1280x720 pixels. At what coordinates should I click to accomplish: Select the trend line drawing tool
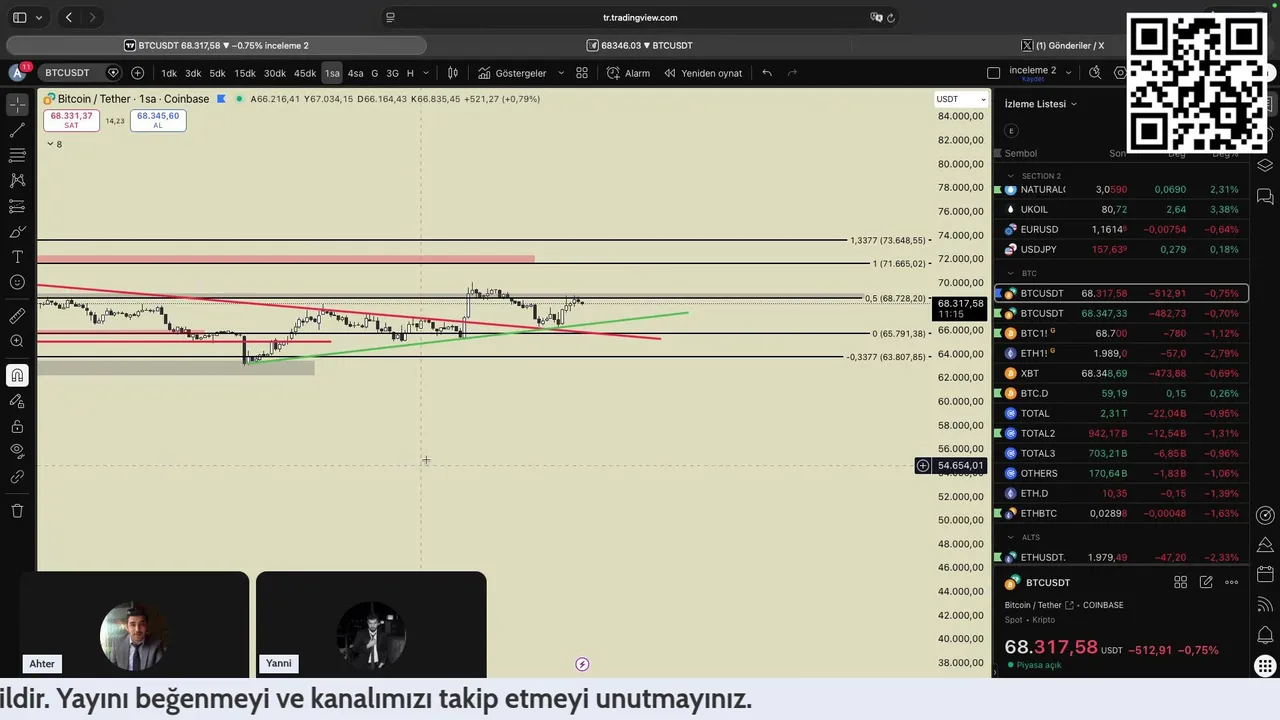tap(17, 130)
